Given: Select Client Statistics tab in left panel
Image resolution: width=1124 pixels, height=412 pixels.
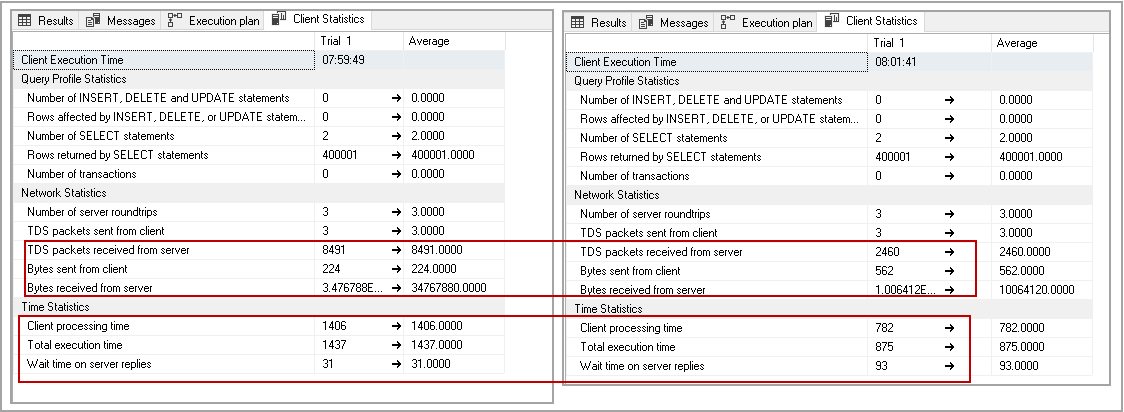Looking at the screenshot, I should pos(318,19).
